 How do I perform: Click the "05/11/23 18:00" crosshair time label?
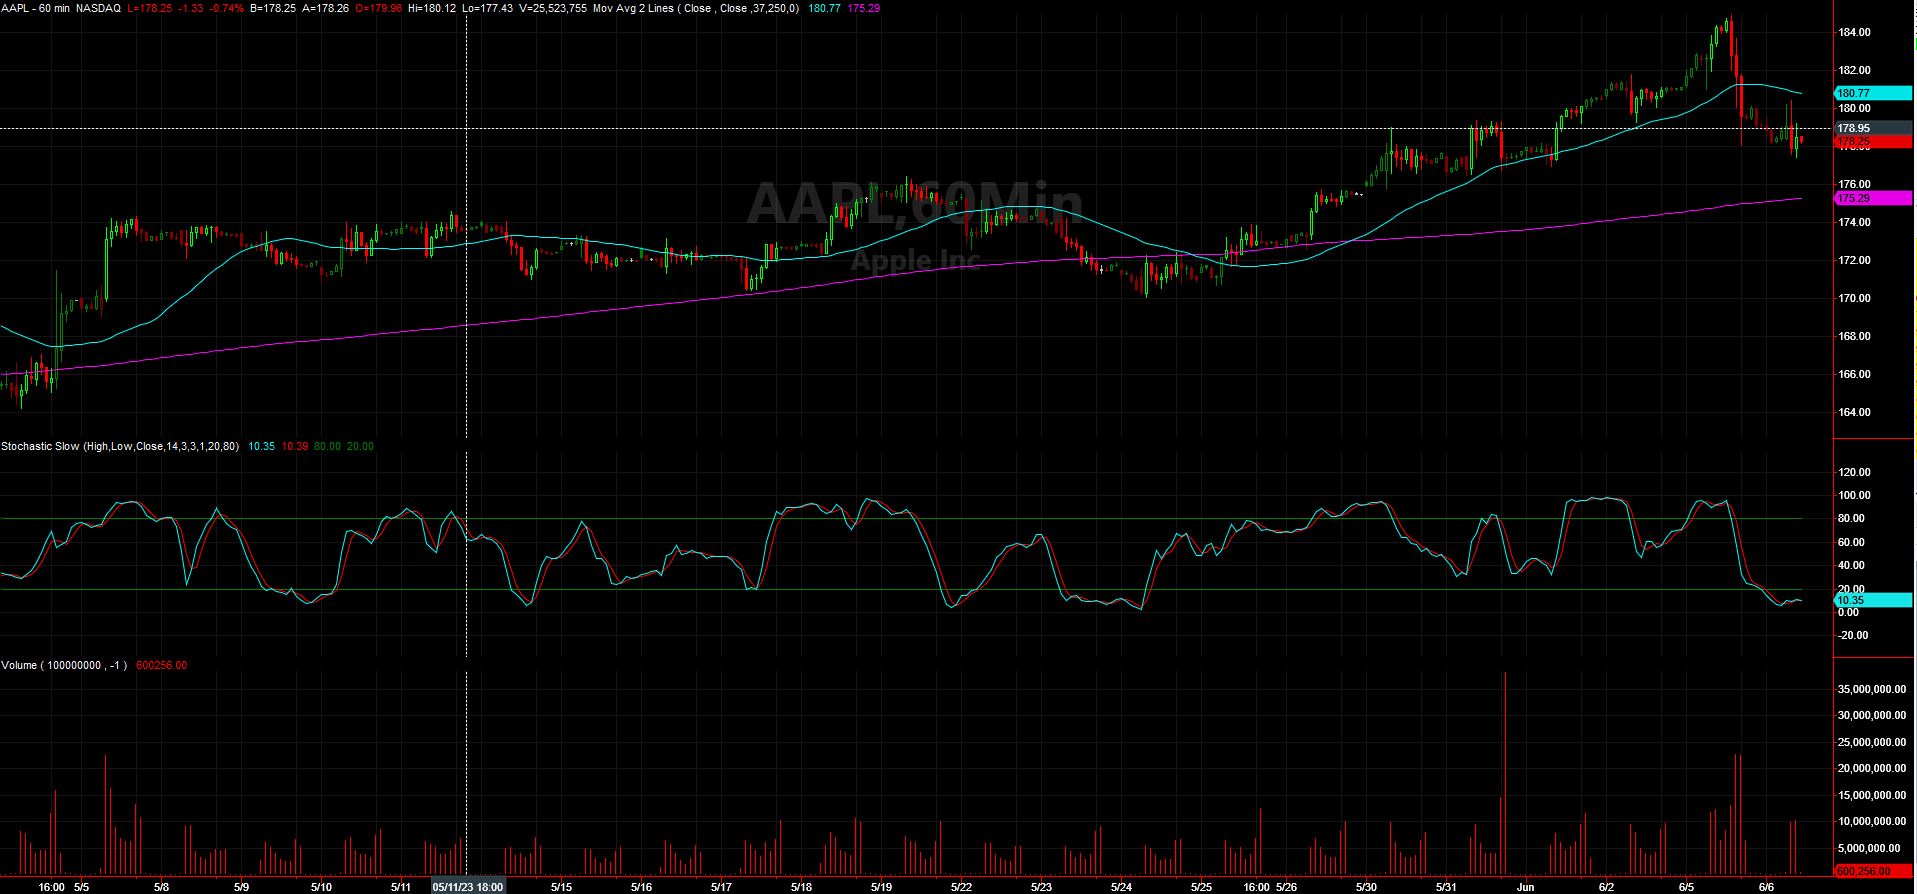[x=467, y=886]
